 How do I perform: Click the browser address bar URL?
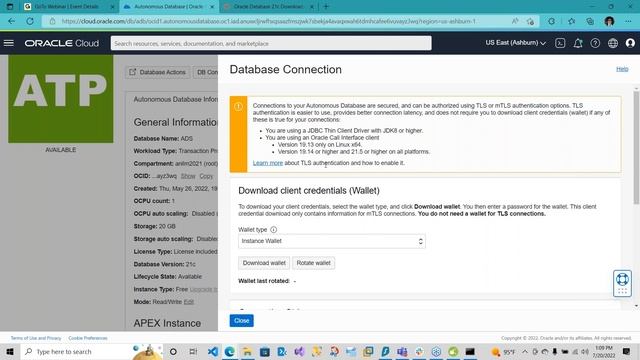coord(269,21)
